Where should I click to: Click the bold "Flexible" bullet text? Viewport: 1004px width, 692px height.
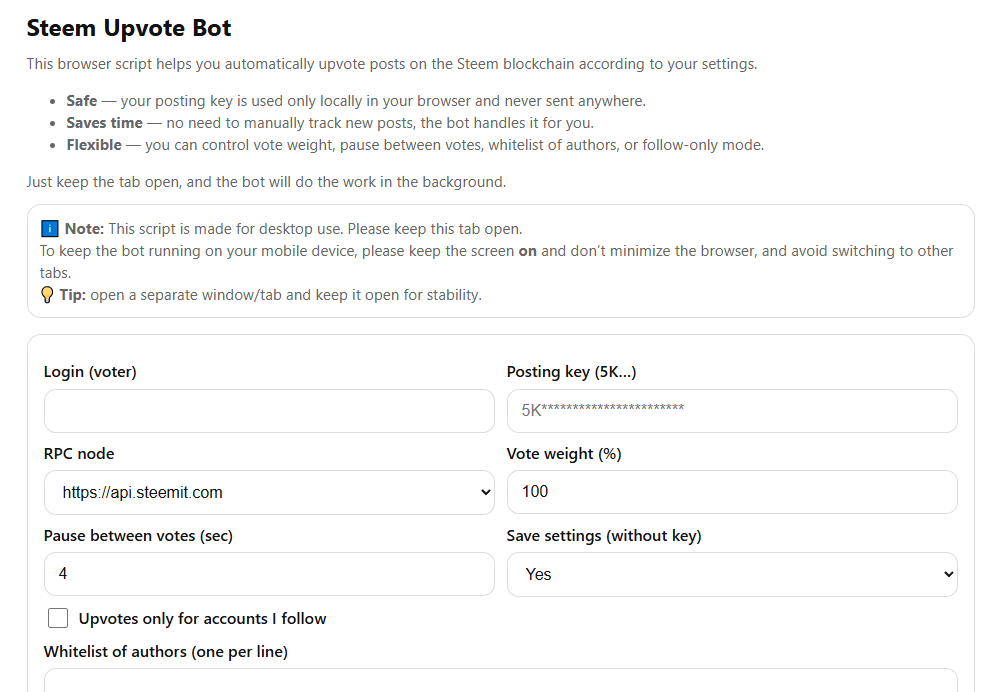[96, 145]
